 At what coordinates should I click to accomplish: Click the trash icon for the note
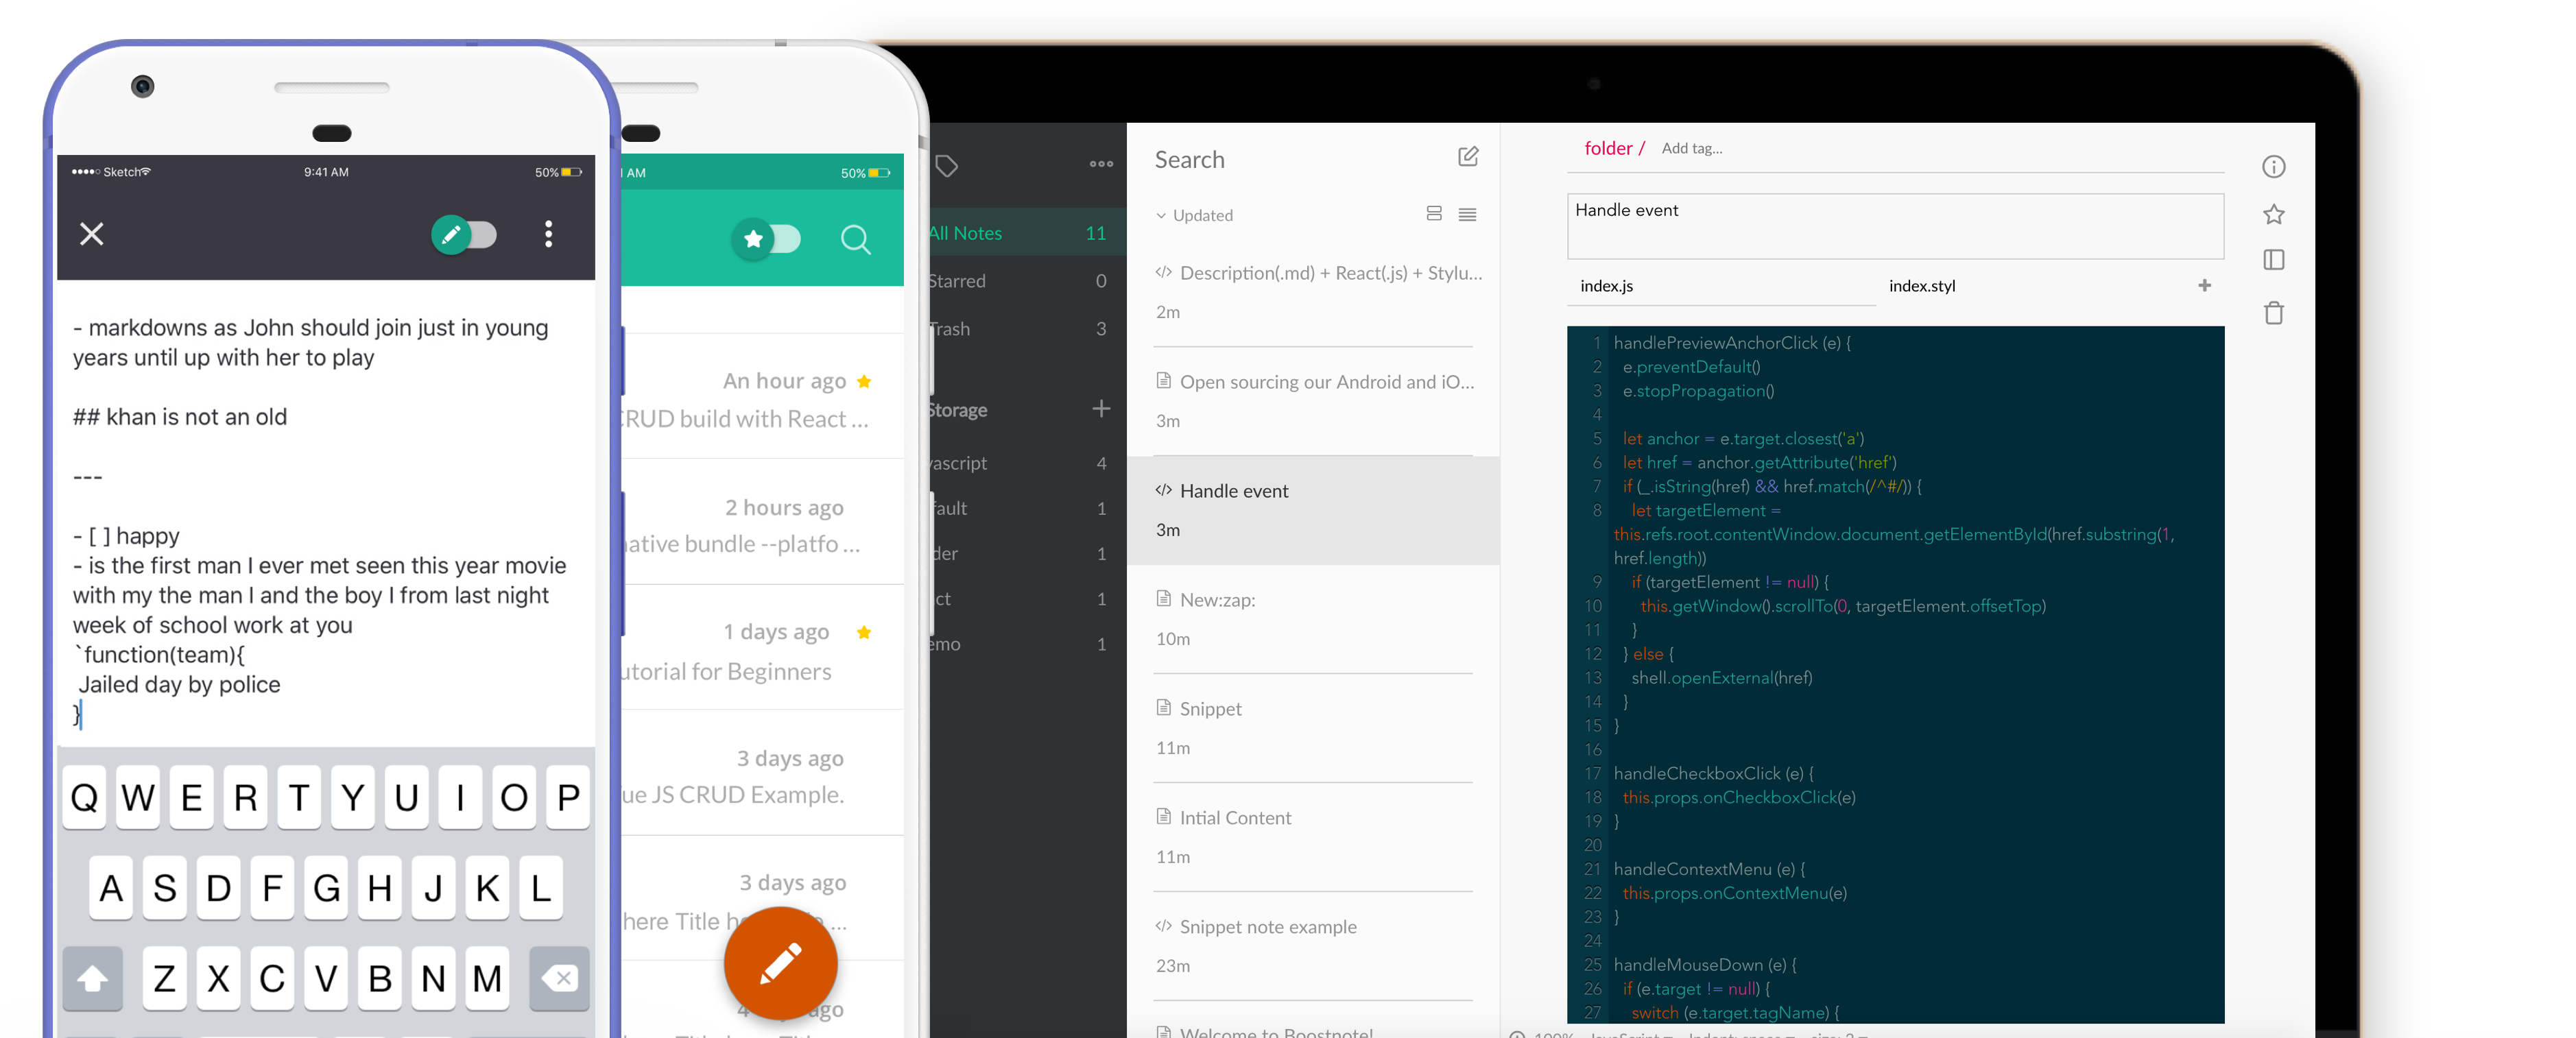[2273, 313]
